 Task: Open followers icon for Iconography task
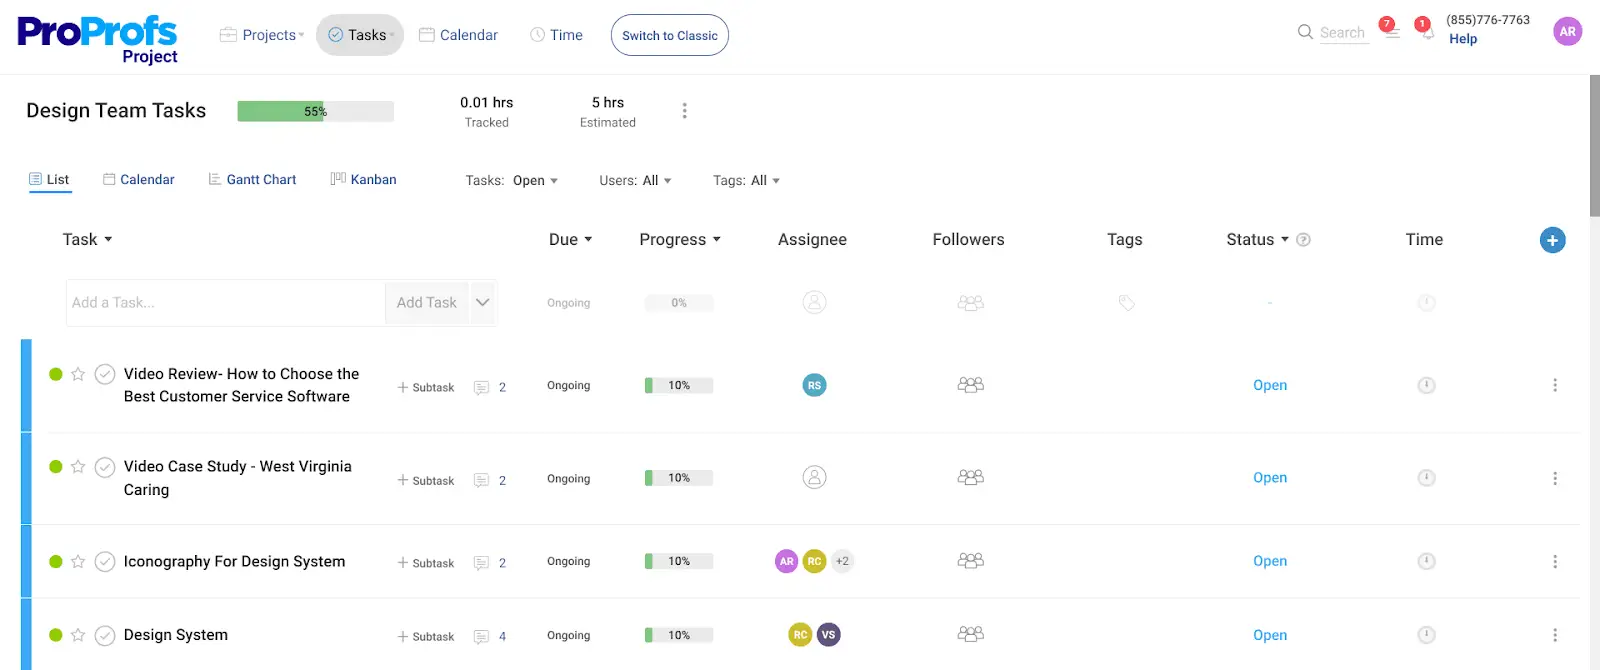tap(970, 562)
